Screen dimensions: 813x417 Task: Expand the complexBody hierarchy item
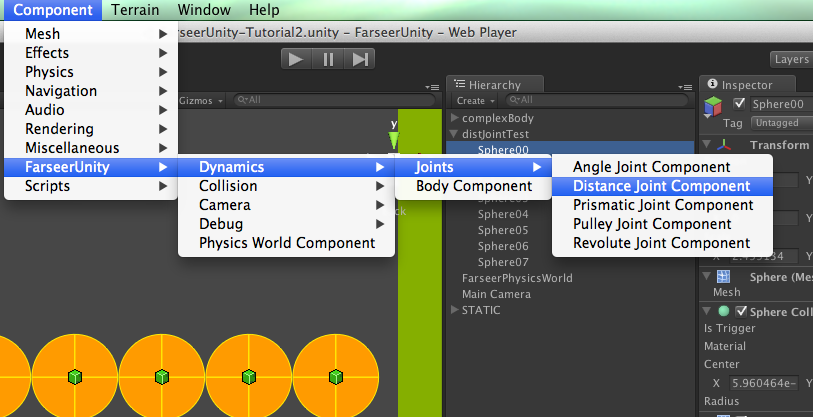[x=455, y=118]
